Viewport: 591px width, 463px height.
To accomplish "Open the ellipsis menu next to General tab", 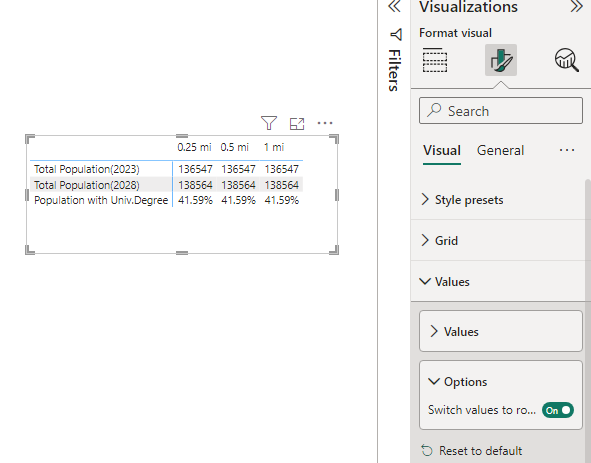I will point(567,150).
